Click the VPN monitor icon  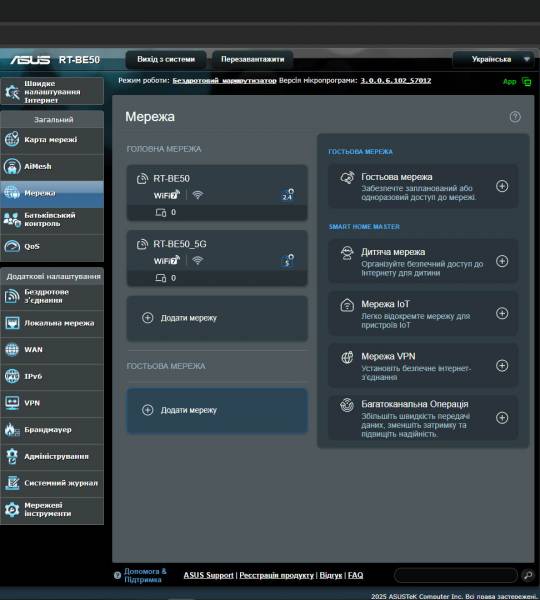coord(12,403)
